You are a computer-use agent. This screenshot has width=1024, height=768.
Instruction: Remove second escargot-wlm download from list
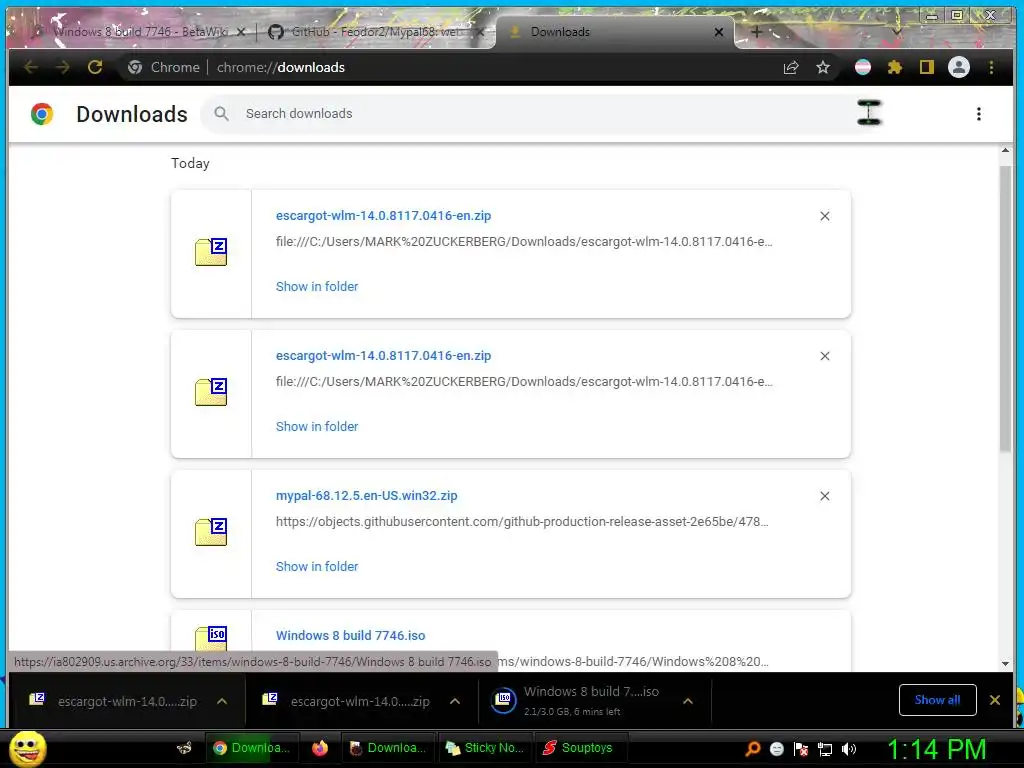click(825, 356)
